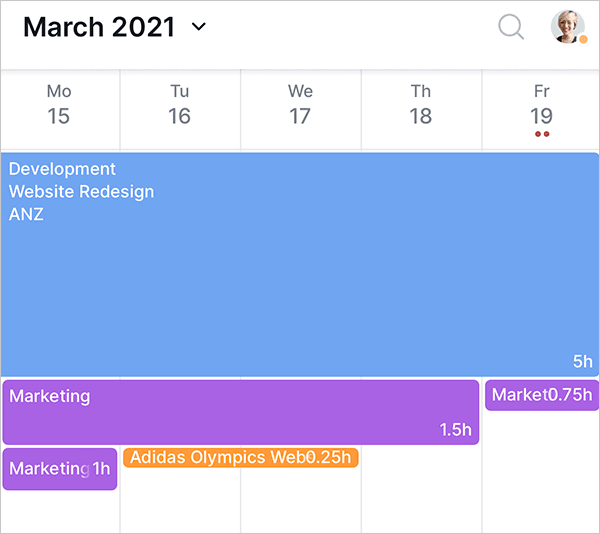This screenshot has width=600, height=534.
Task: Click the orange status dot on avatar
Action: [x=583, y=39]
